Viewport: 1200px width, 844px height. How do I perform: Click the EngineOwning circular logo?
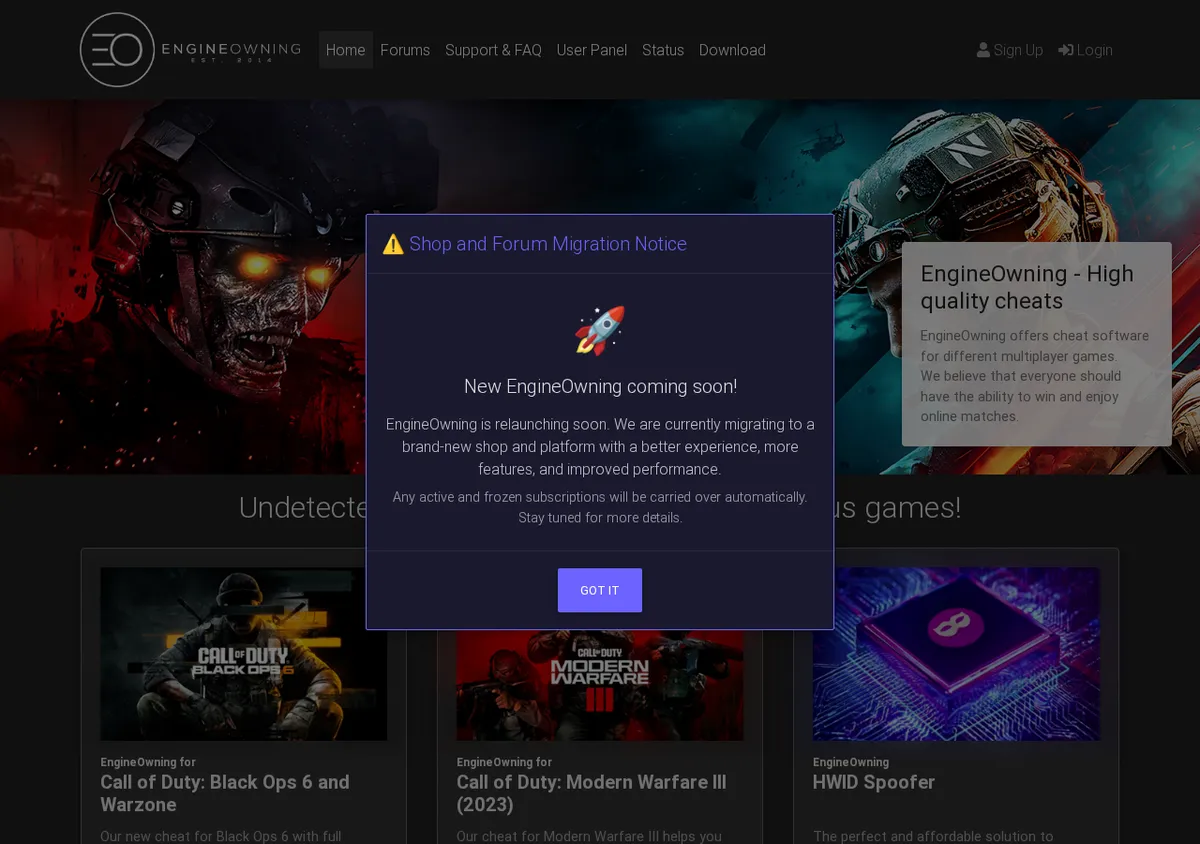click(x=117, y=50)
